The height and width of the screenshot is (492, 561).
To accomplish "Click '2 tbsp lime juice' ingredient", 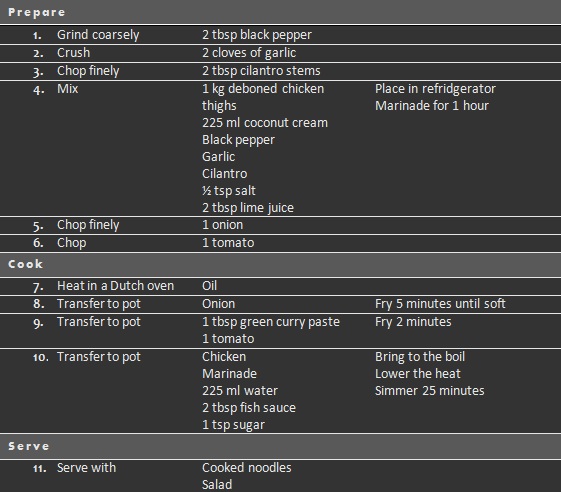I will pos(248,208).
